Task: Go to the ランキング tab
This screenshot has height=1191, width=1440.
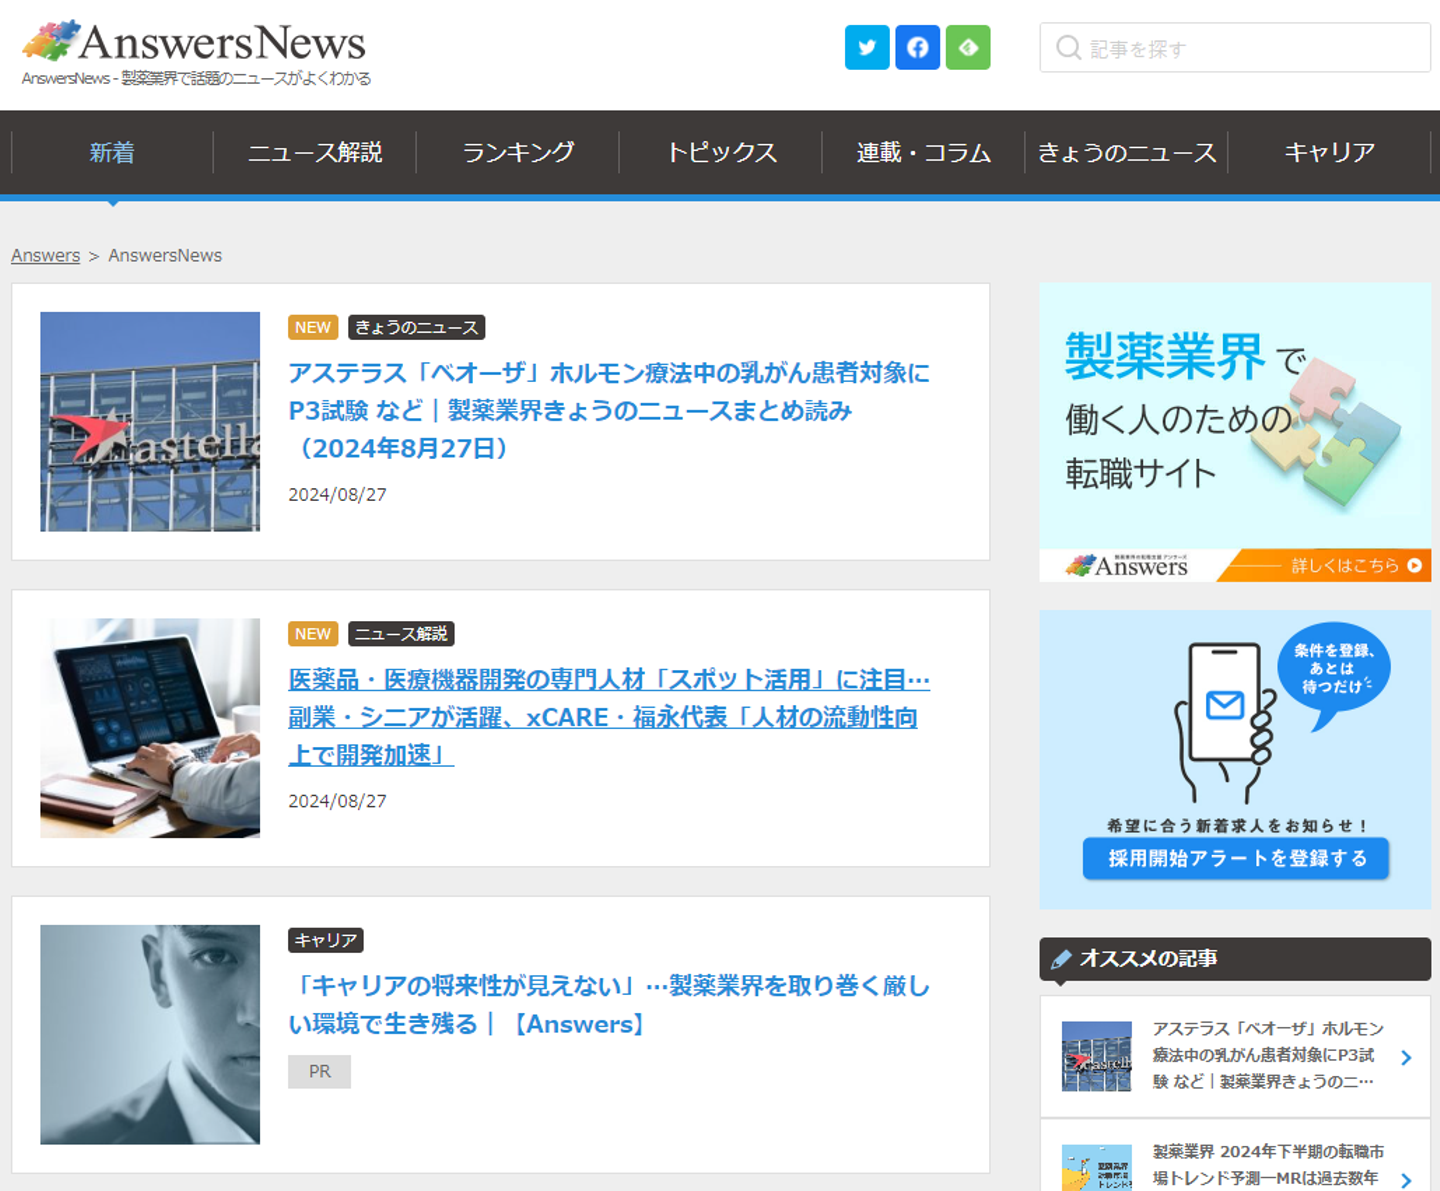Action: click(518, 152)
